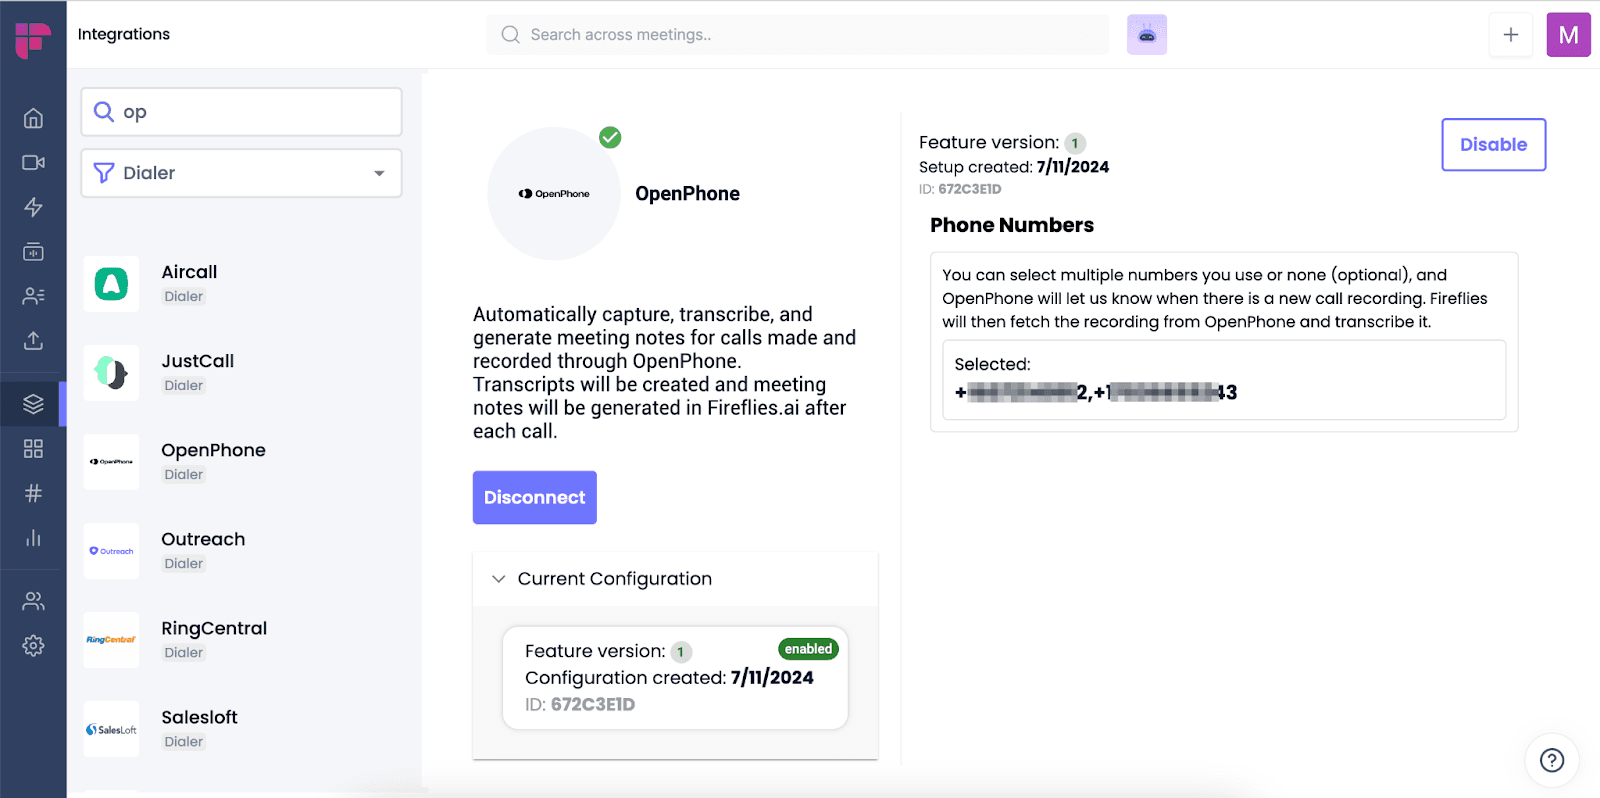Screen dimensions: 1600x798
Task: Open the calendar-style sidebar icon below the lightning bolt
Action: 33,251
